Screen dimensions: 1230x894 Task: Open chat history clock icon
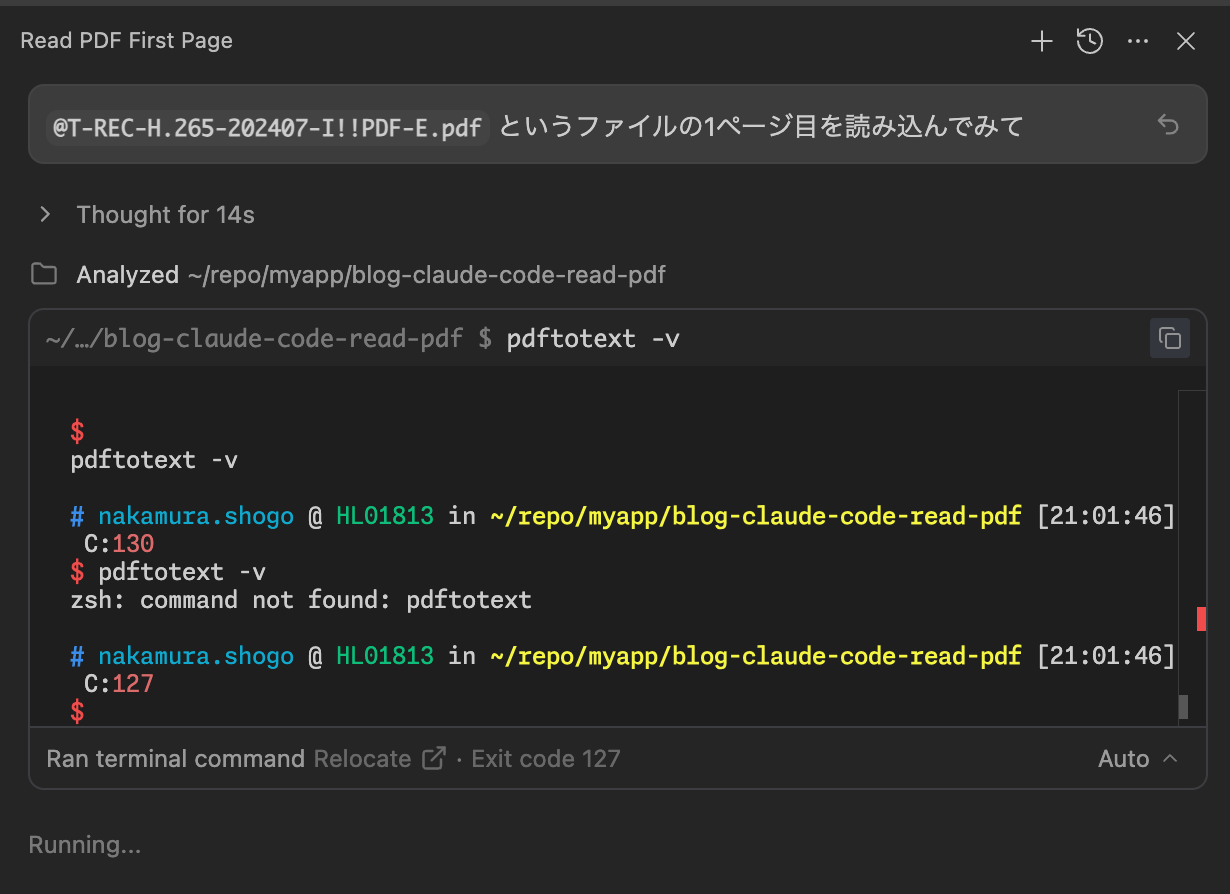pyautogui.click(x=1090, y=41)
